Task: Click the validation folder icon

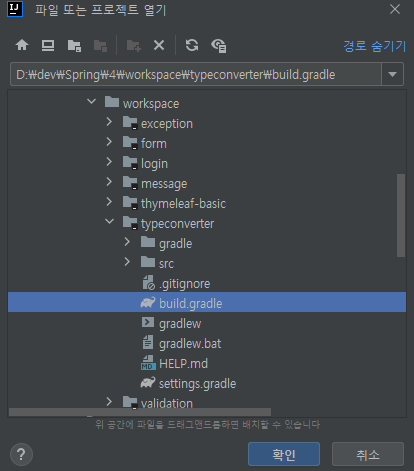Action: (x=130, y=403)
